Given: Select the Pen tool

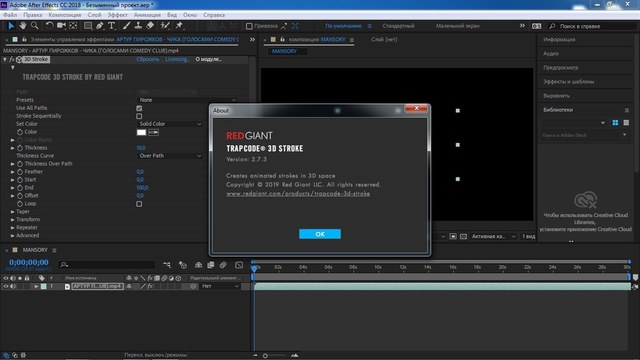Looking at the screenshot, I should pyautogui.click(x=100, y=26).
